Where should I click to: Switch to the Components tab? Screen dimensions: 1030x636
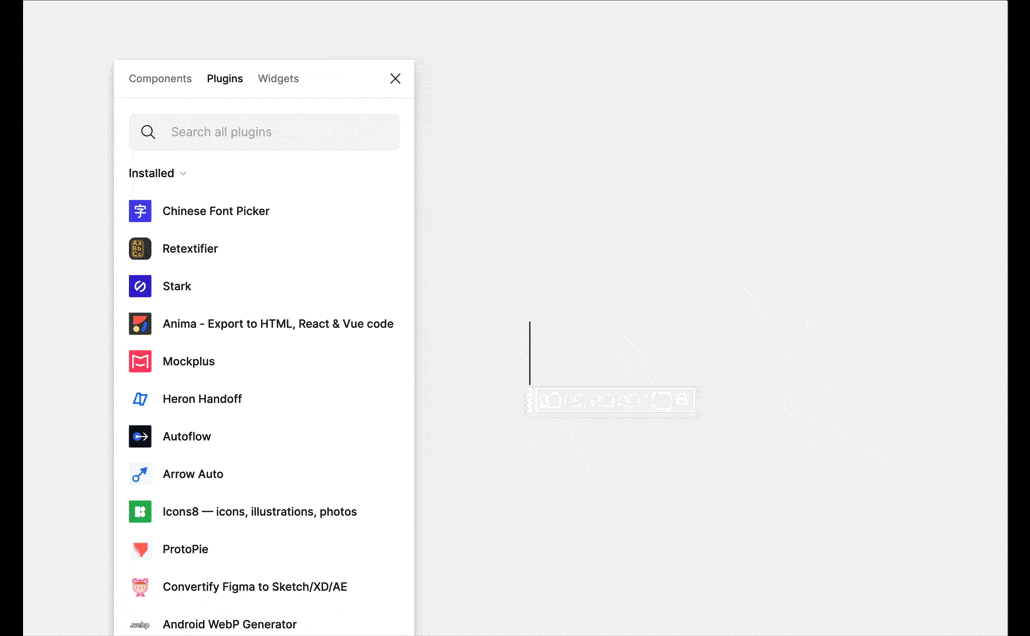point(160,78)
